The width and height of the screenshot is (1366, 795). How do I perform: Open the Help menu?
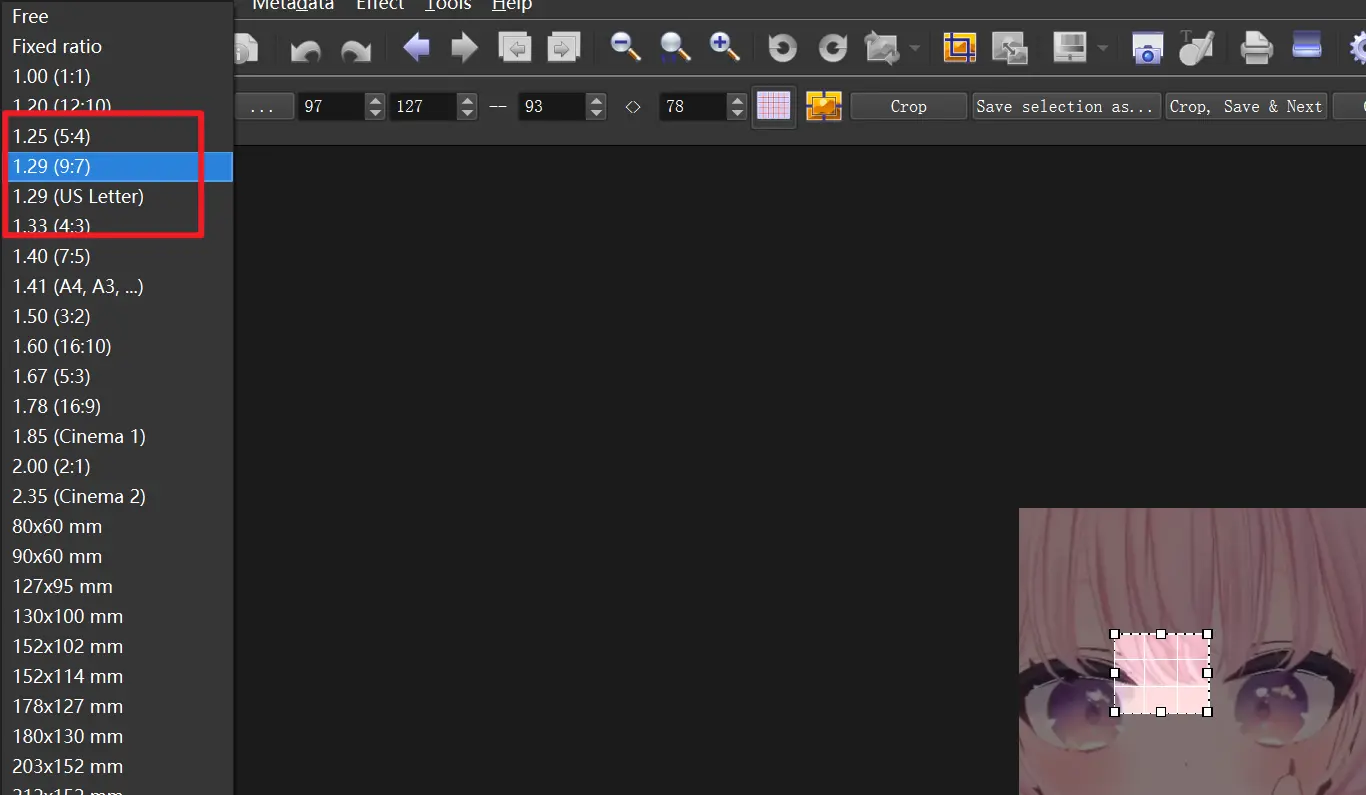(512, 5)
